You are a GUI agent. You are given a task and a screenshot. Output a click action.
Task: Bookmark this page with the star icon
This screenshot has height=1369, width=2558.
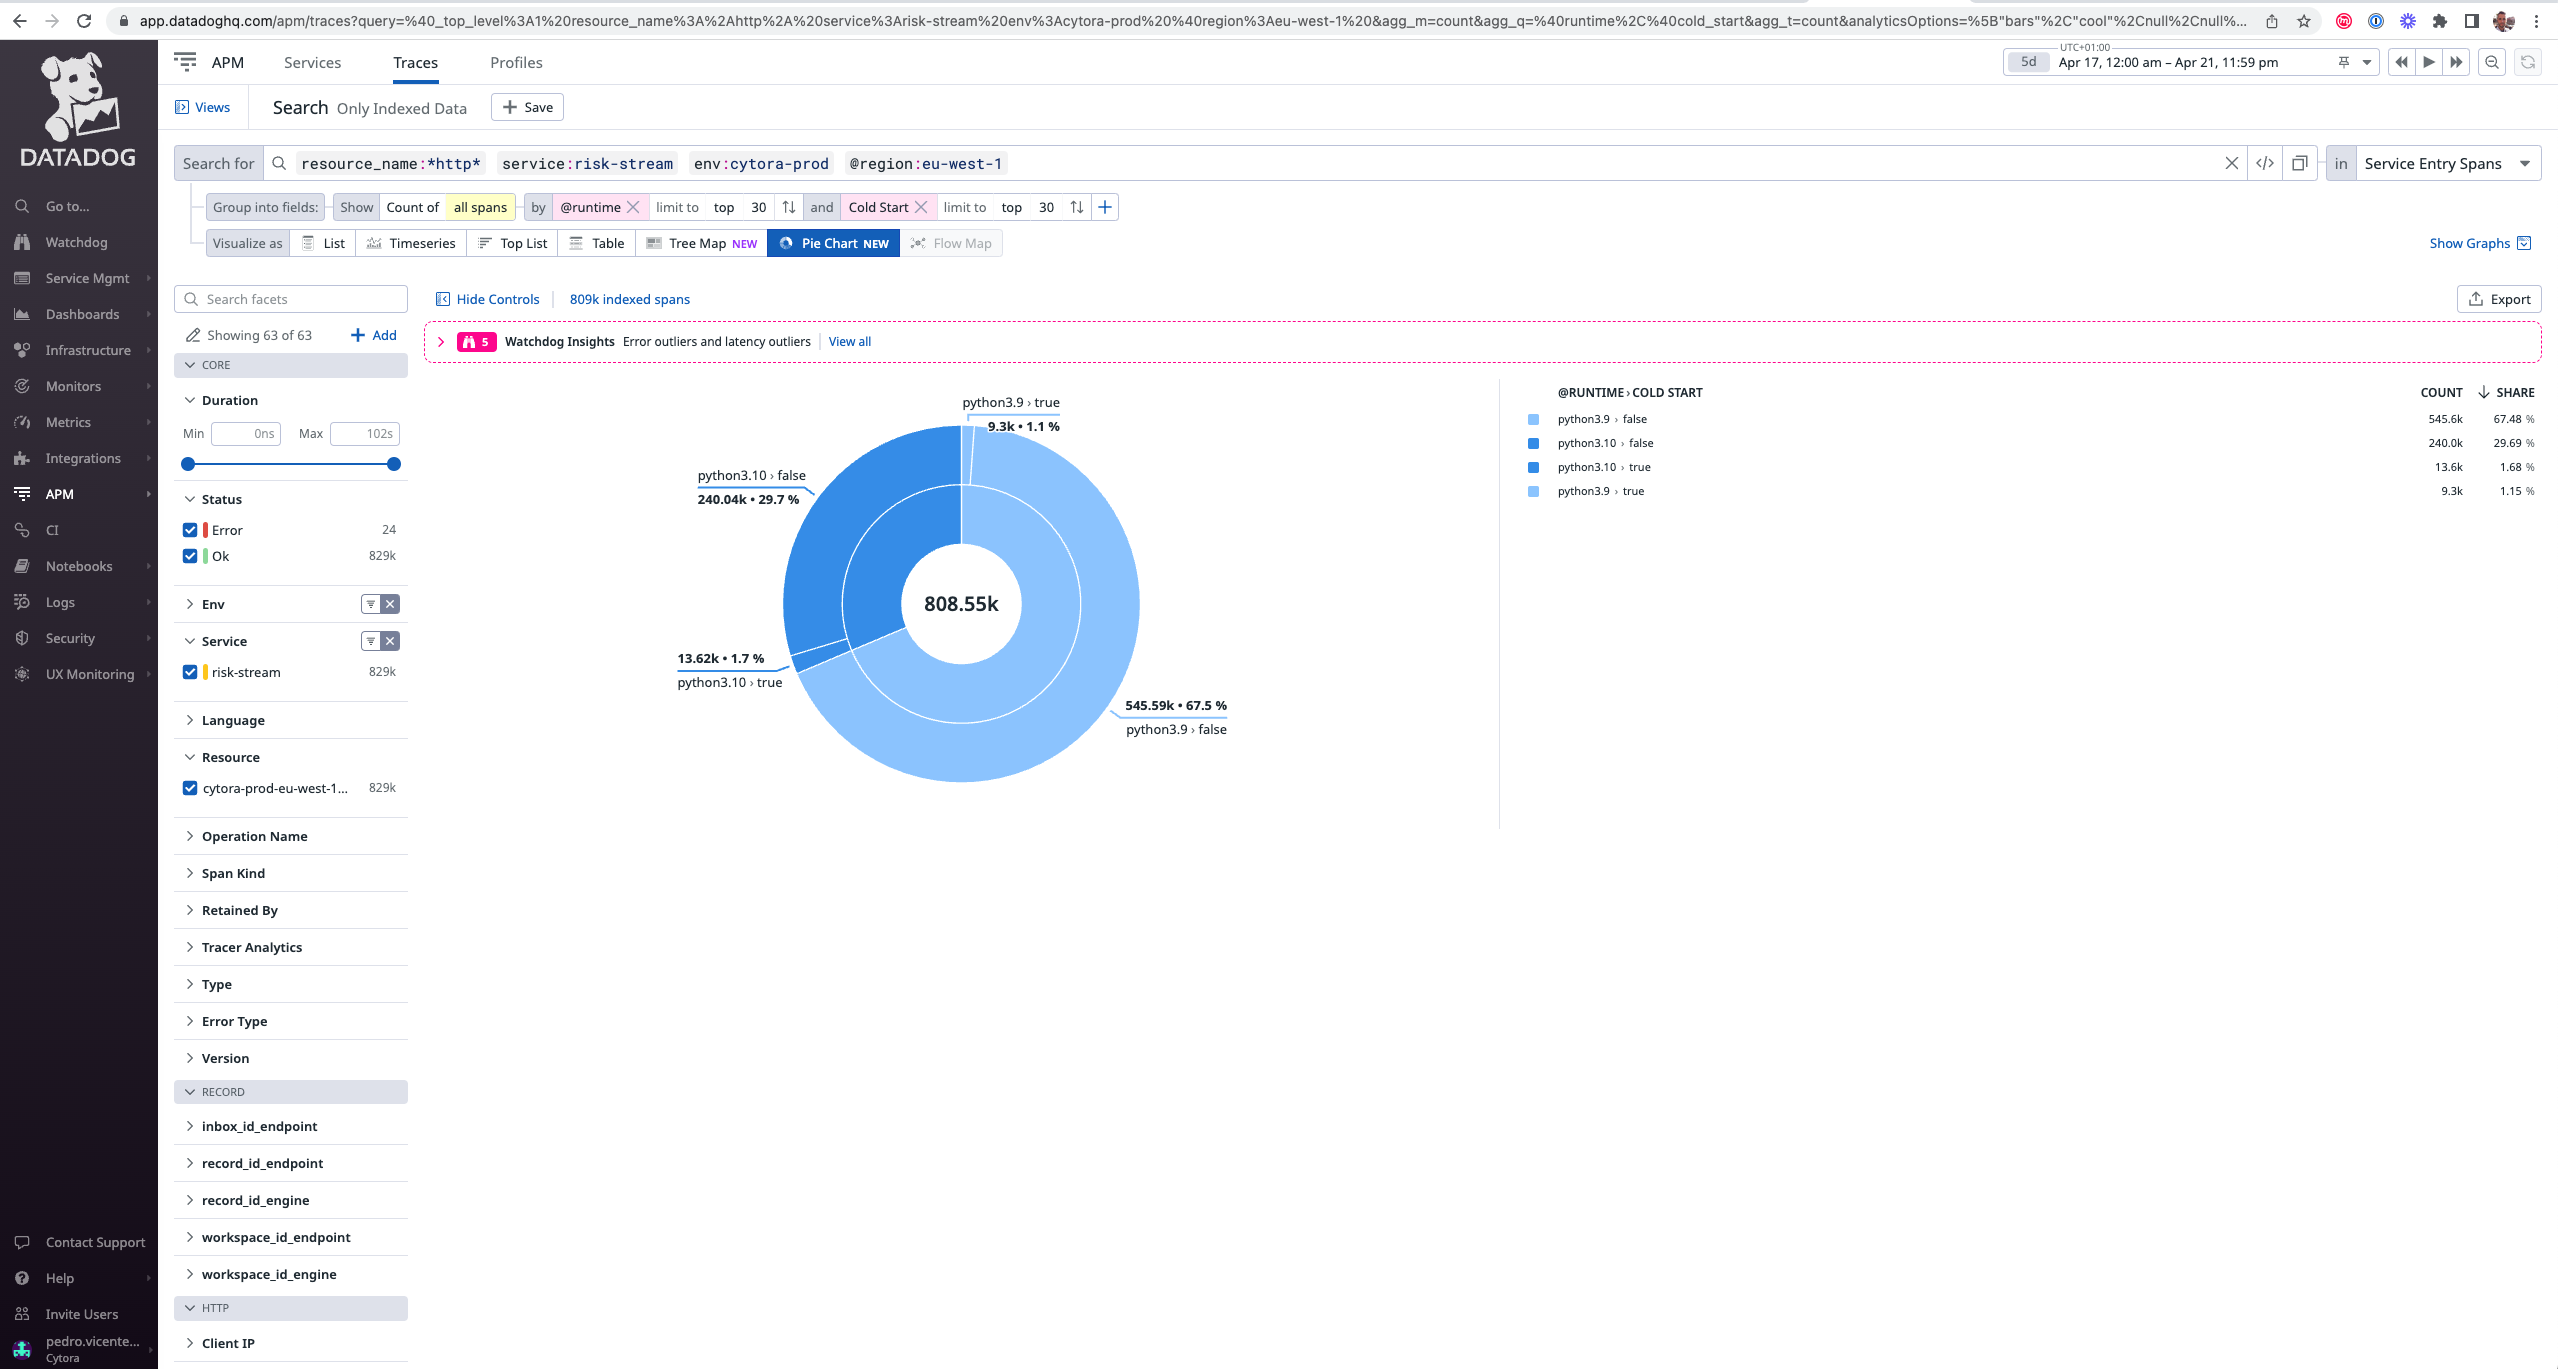pyautogui.click(x=2304, y=20)
